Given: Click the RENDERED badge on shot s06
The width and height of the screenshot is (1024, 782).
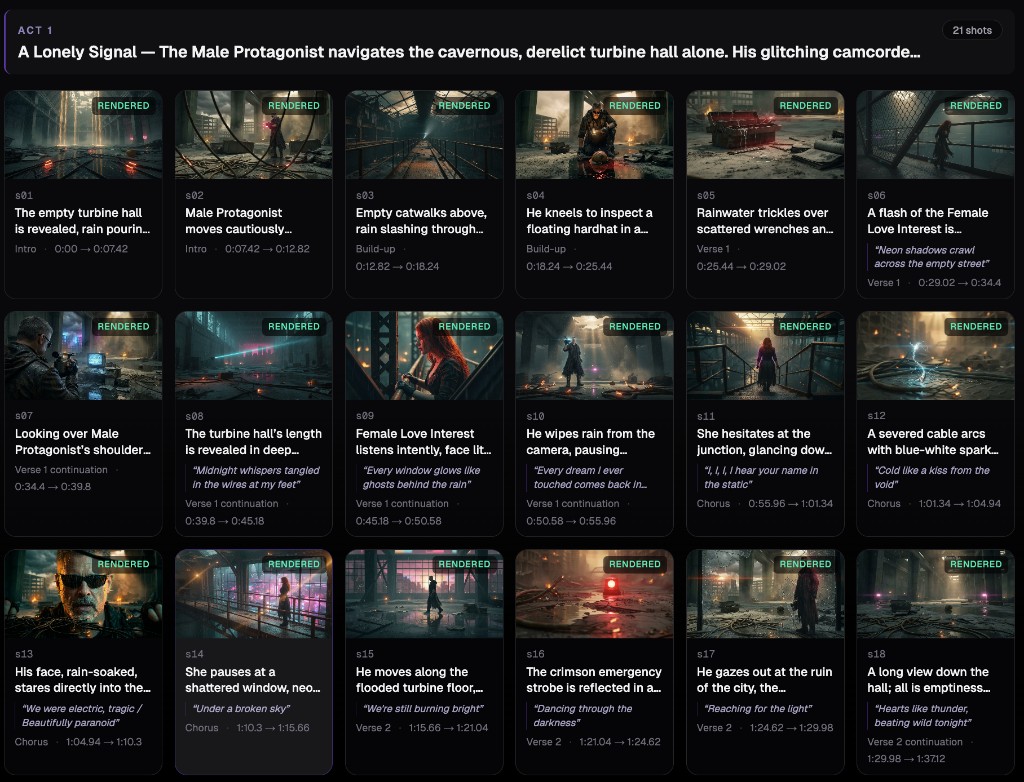Looking at the screenshot, I should click(977, 105).
